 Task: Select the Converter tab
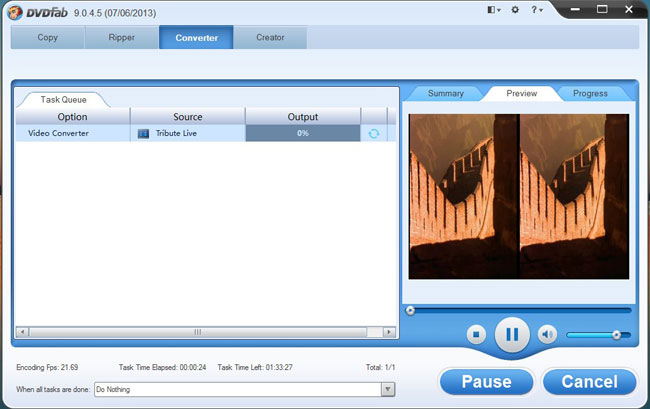[x=196, y=37]
